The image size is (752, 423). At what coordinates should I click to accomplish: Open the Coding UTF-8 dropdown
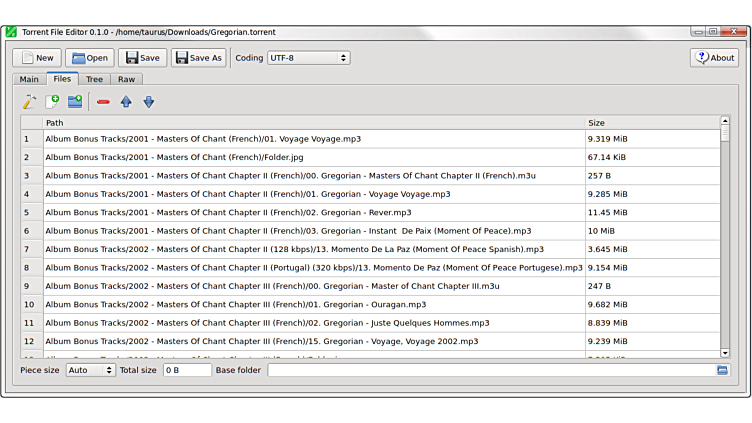point(308,58)
